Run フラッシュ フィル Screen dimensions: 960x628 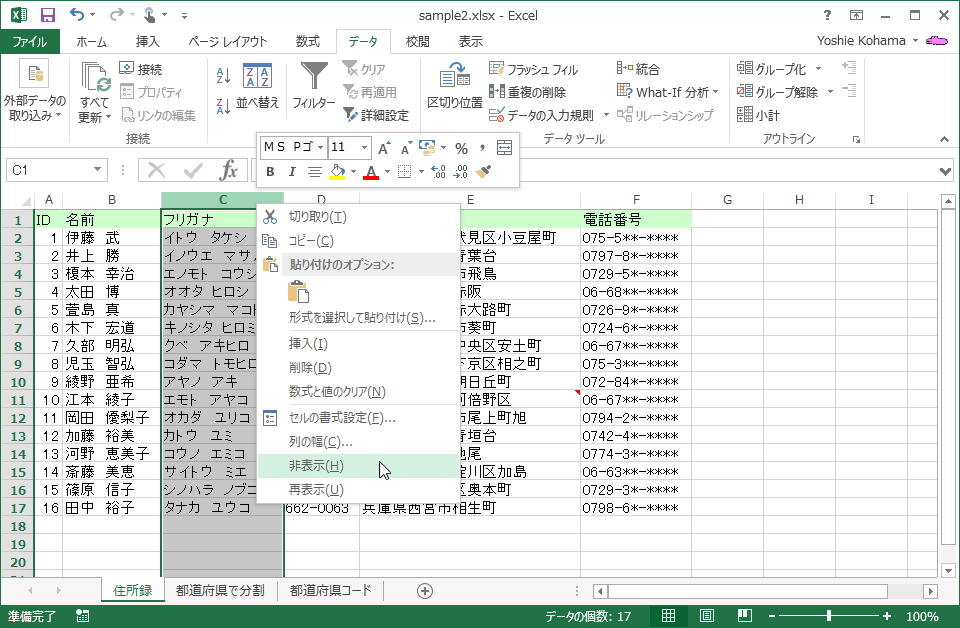point(533,69)
